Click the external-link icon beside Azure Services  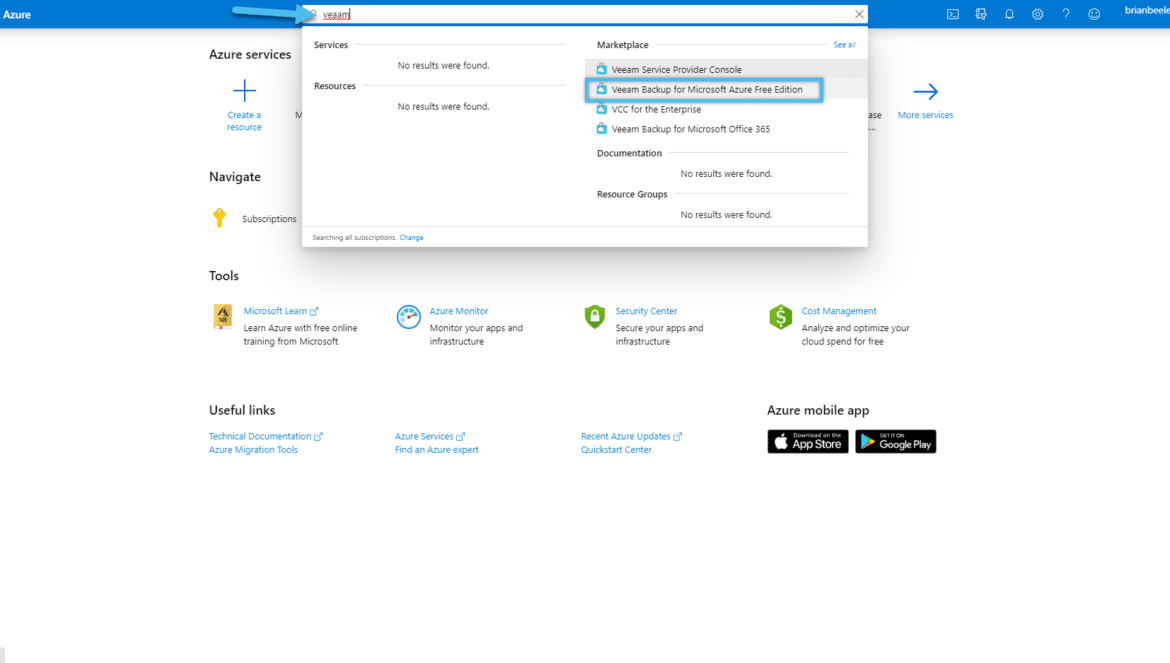pyautogui.click(x=460, y=436)
